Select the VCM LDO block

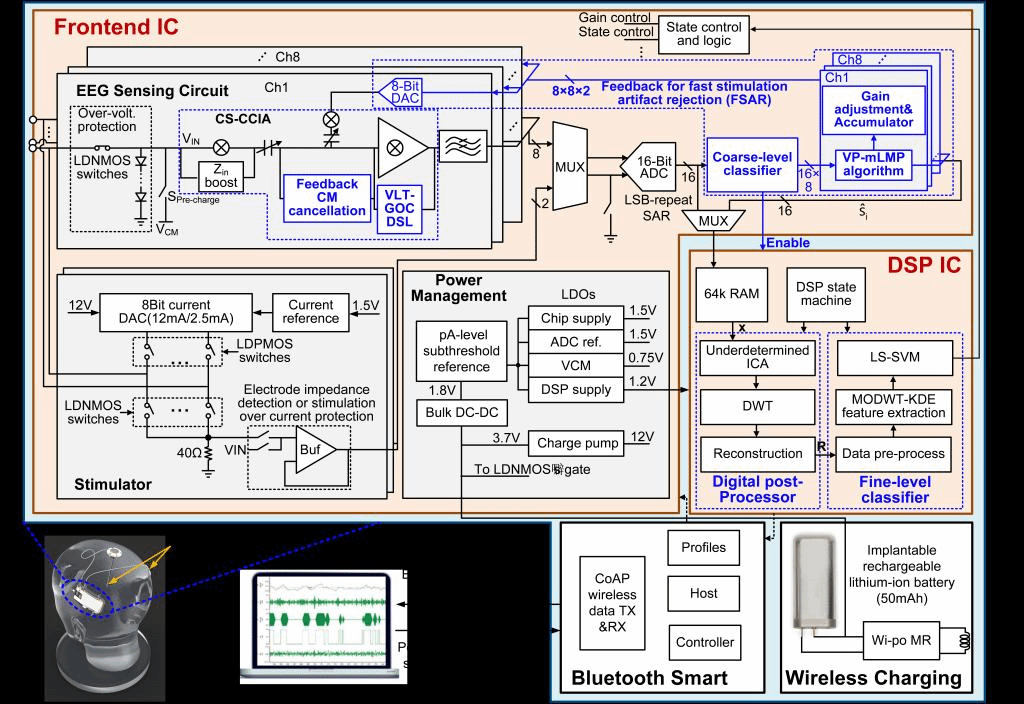[575, 366]
